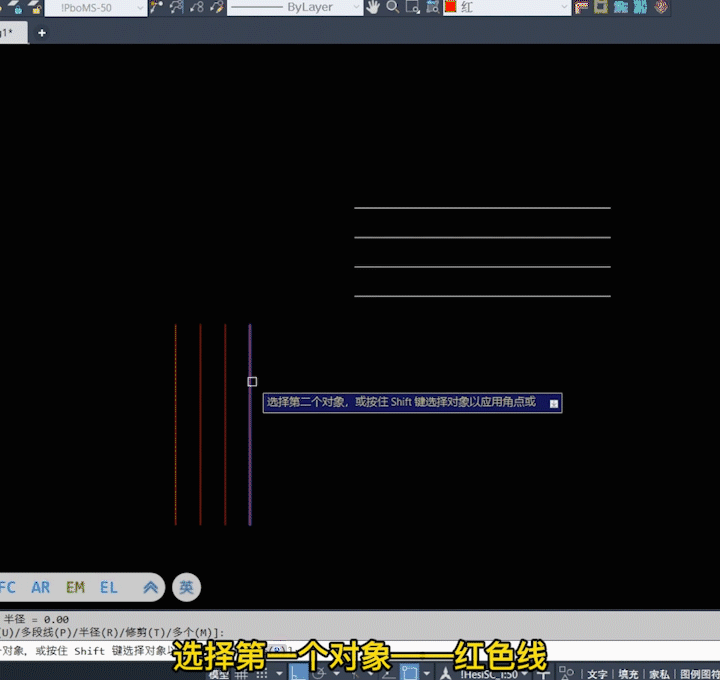Toggle object snap square icon in status bar
The width and height of the screenshot is (720, 680).
point(410,673)
